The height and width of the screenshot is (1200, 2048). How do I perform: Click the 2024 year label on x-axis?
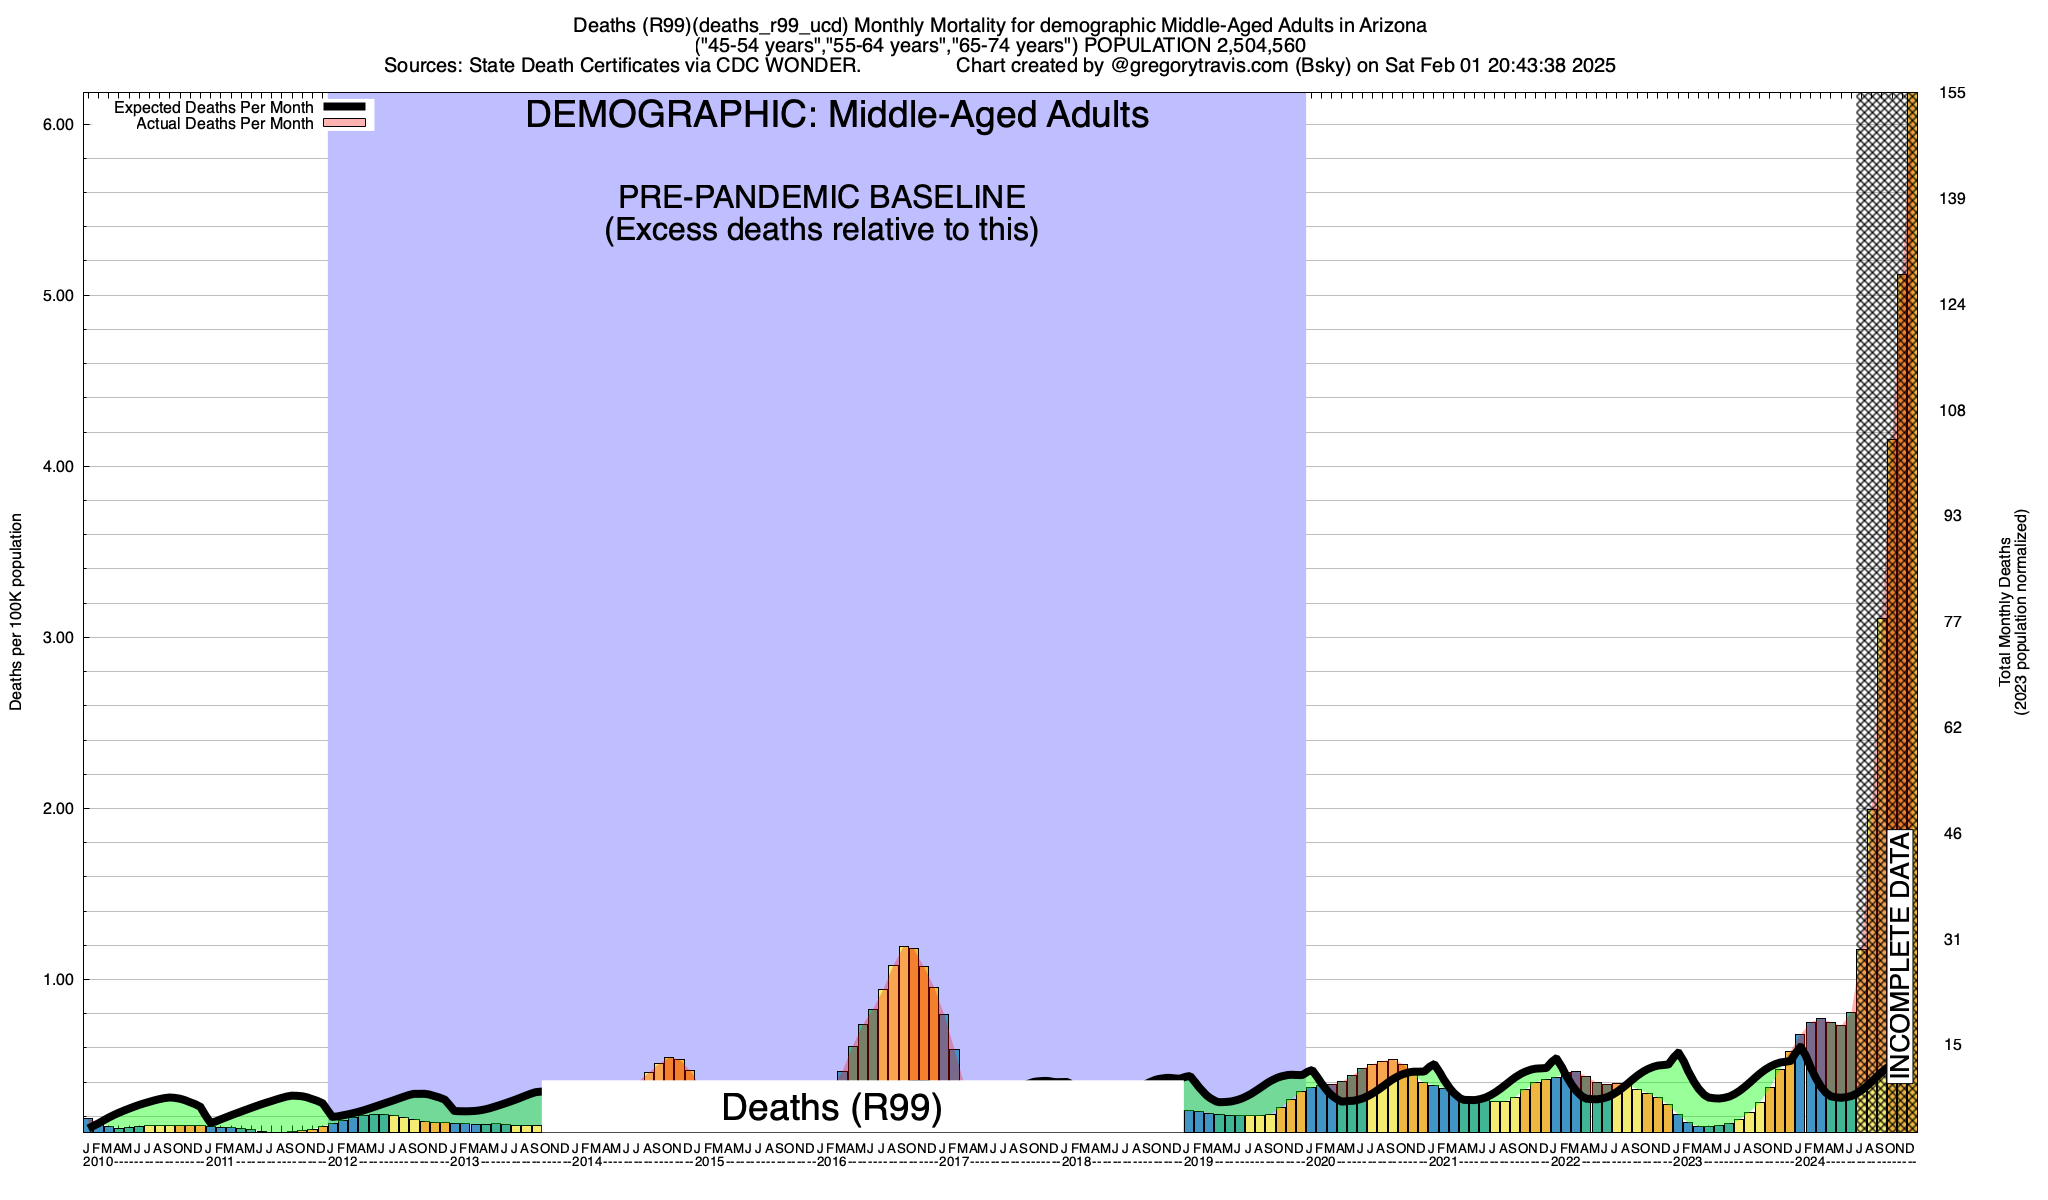click(x=1809, y=1162)
